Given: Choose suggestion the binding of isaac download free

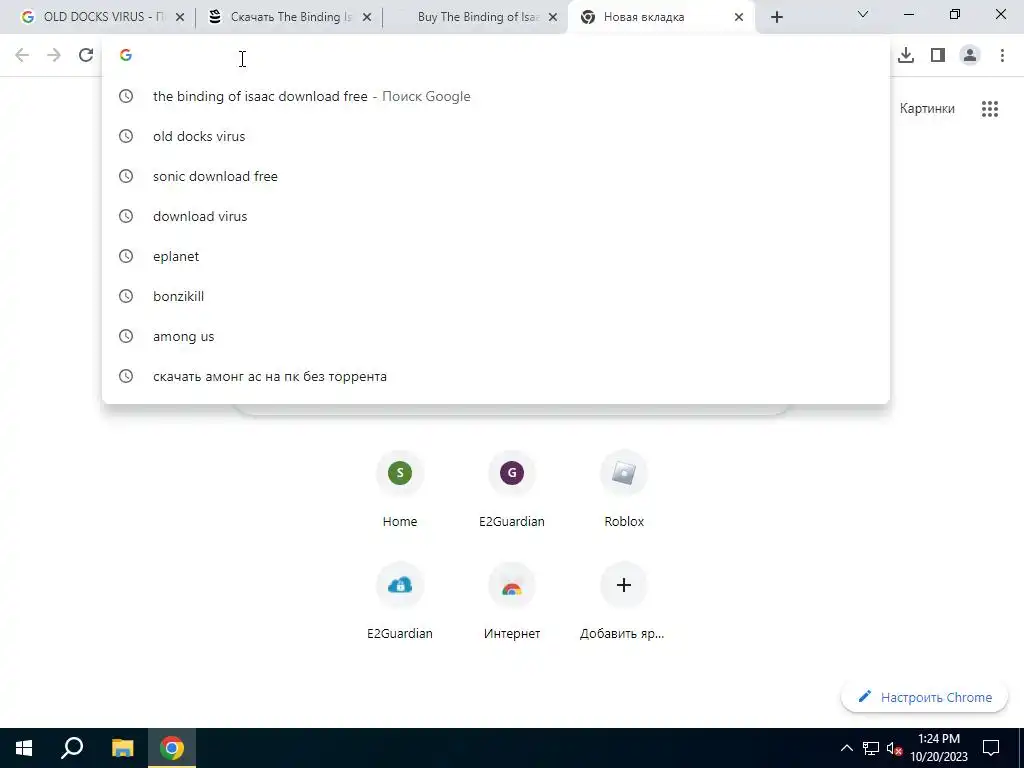Looking at the screenshot, I should click(x=496, y=96).
